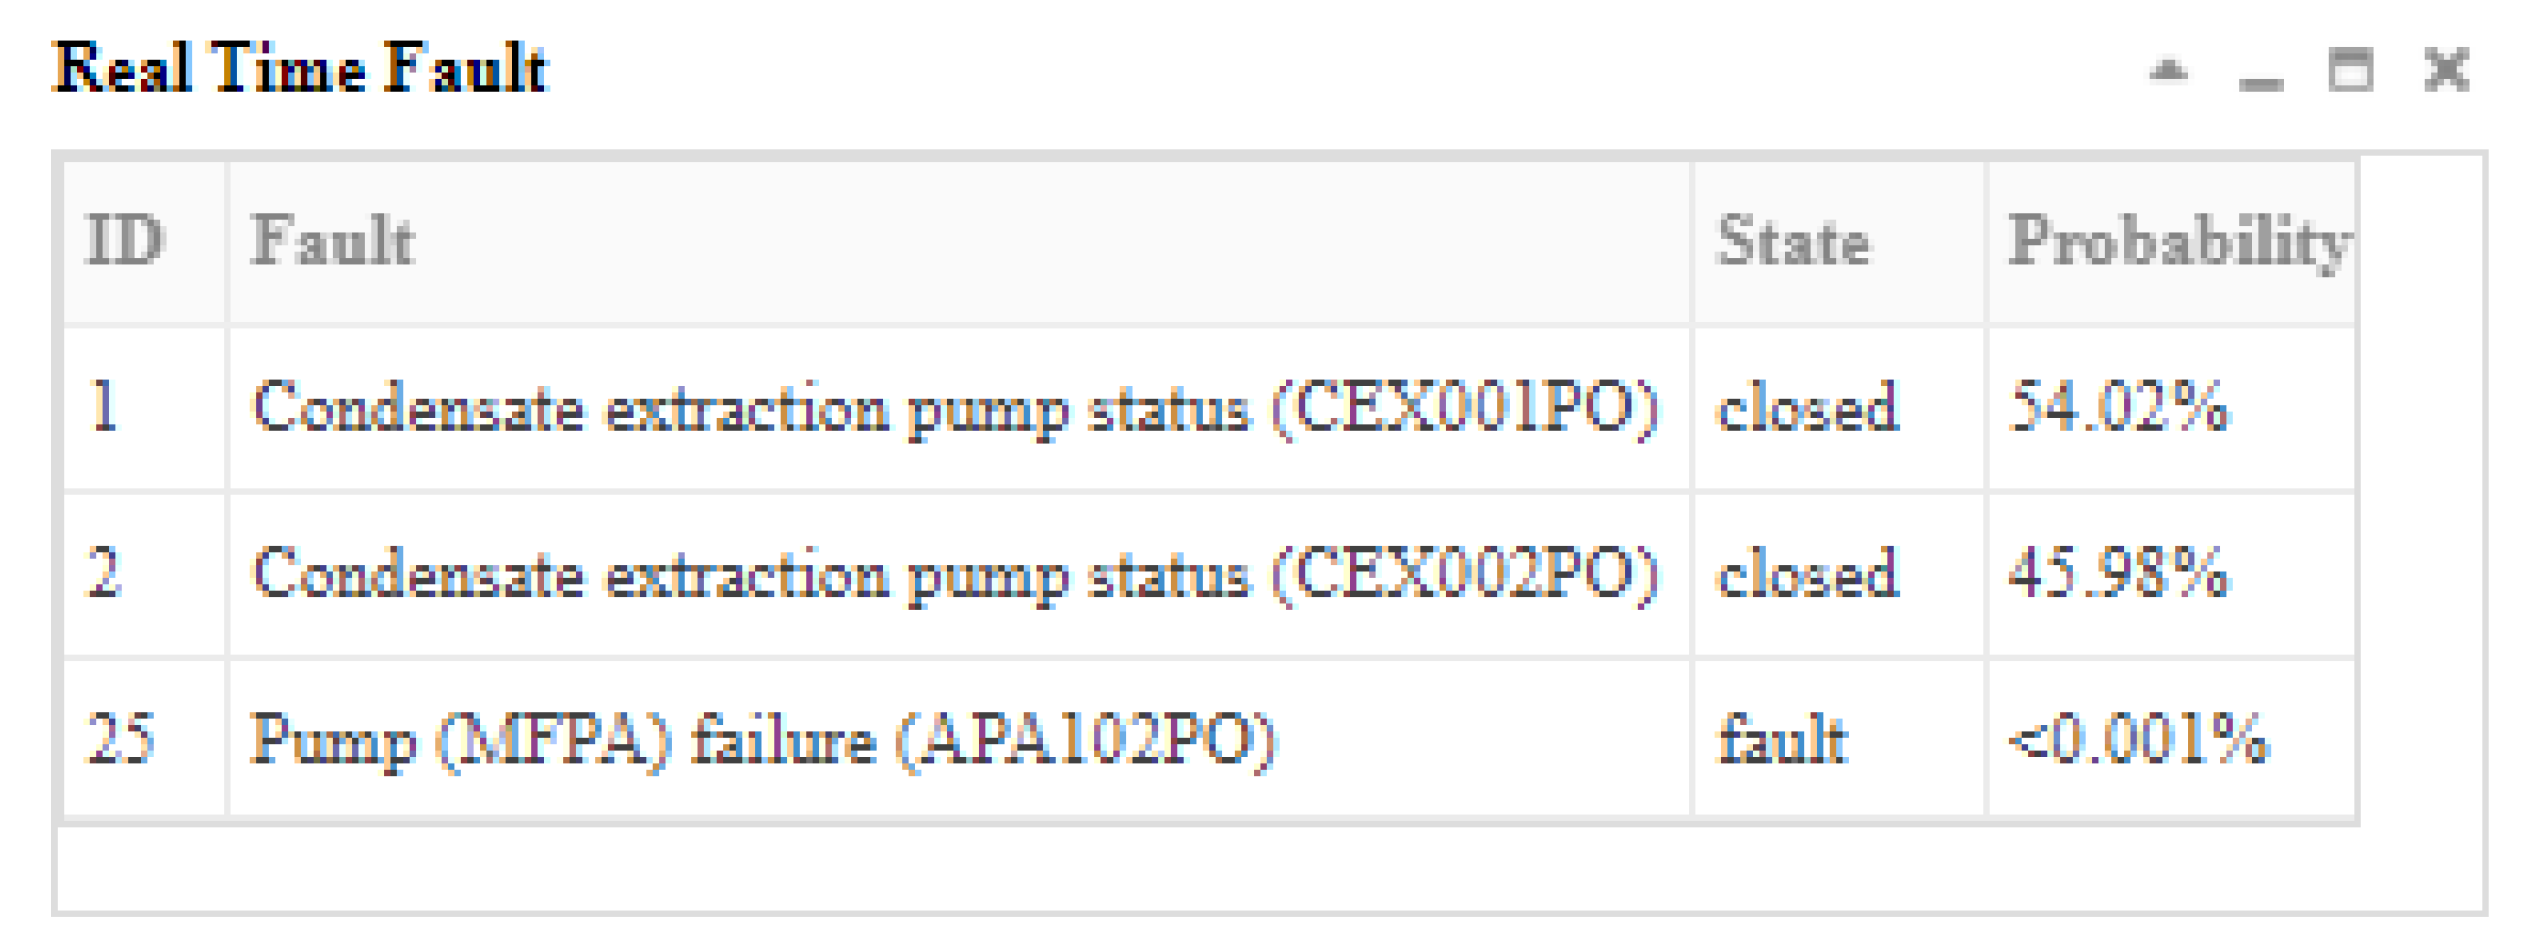Select the row ID 2 cell

tap(104, 573)
